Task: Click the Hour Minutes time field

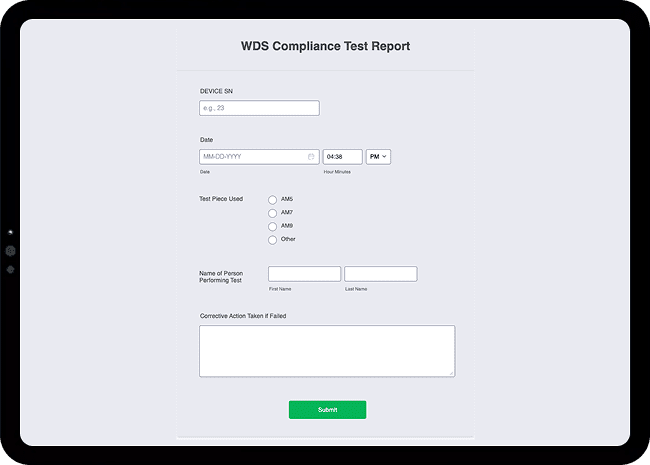Action: point(342,157)
